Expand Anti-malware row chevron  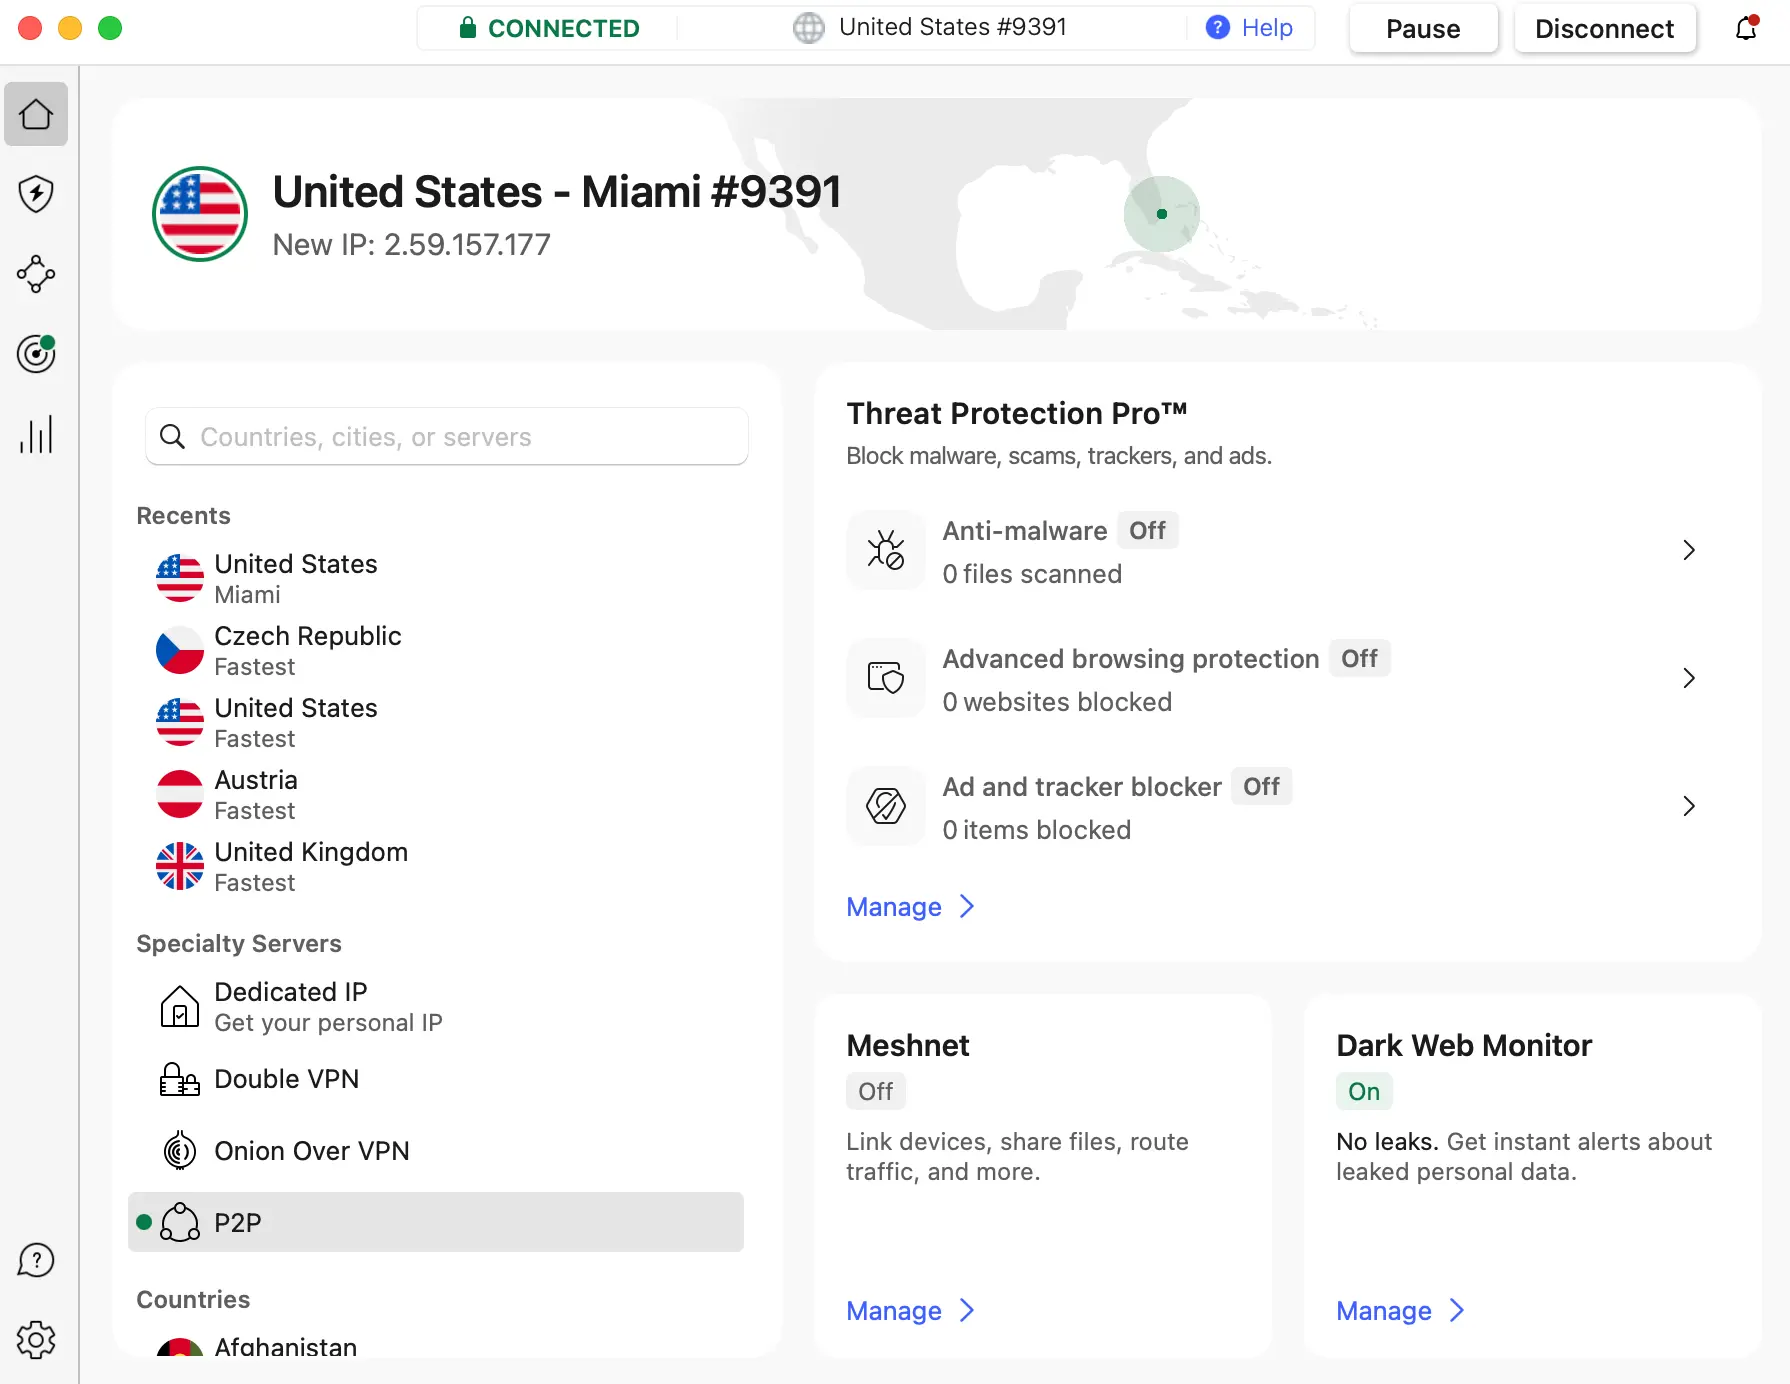coord(1689,550)
